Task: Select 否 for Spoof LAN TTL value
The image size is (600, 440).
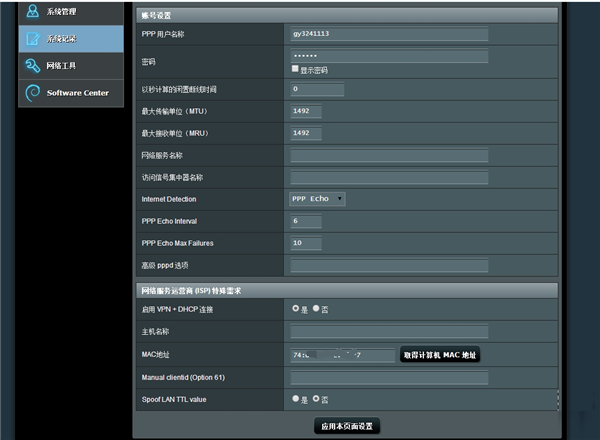Action: pos(316,398)
